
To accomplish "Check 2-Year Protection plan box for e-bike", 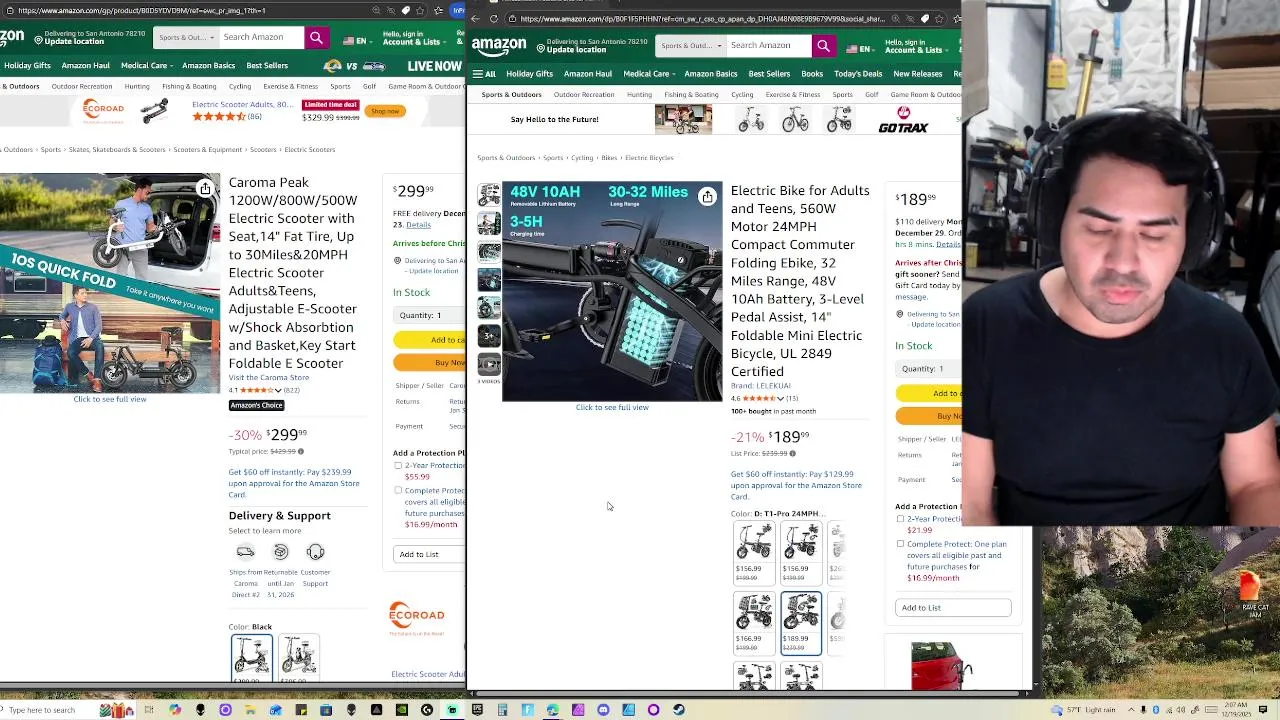I will coord(900,519).
